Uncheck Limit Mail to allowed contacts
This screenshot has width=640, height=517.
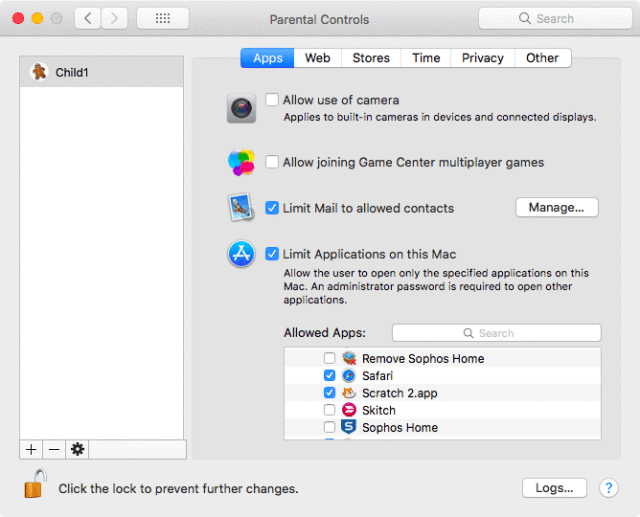pos(272,208)
